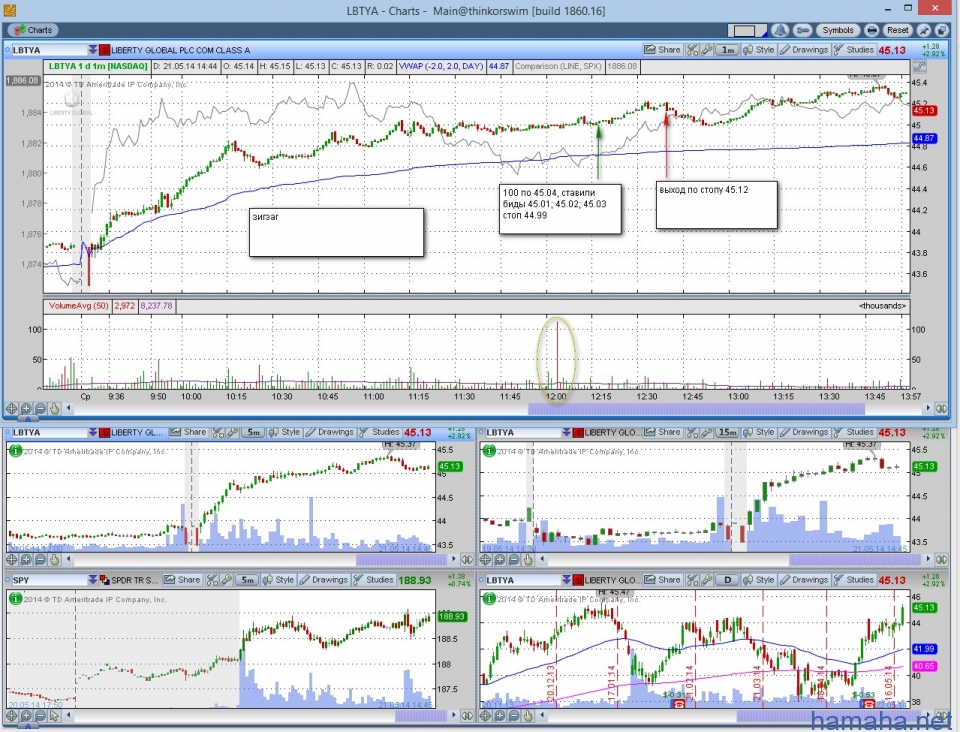
Task: Select the crosshair tool in LBTYA daily chart
Action: coord(486,715)
